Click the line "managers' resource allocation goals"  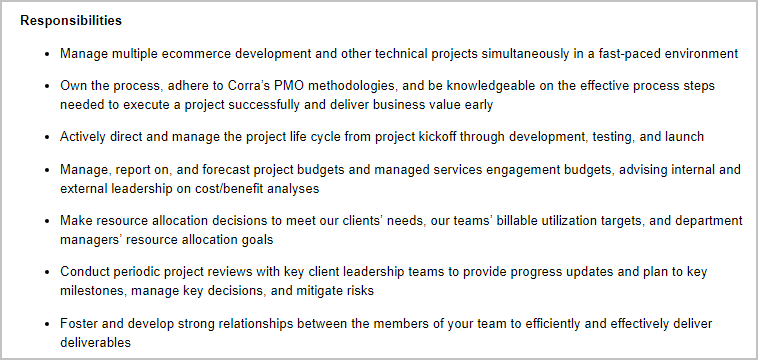pyautogui.click(x=167, y=240)
